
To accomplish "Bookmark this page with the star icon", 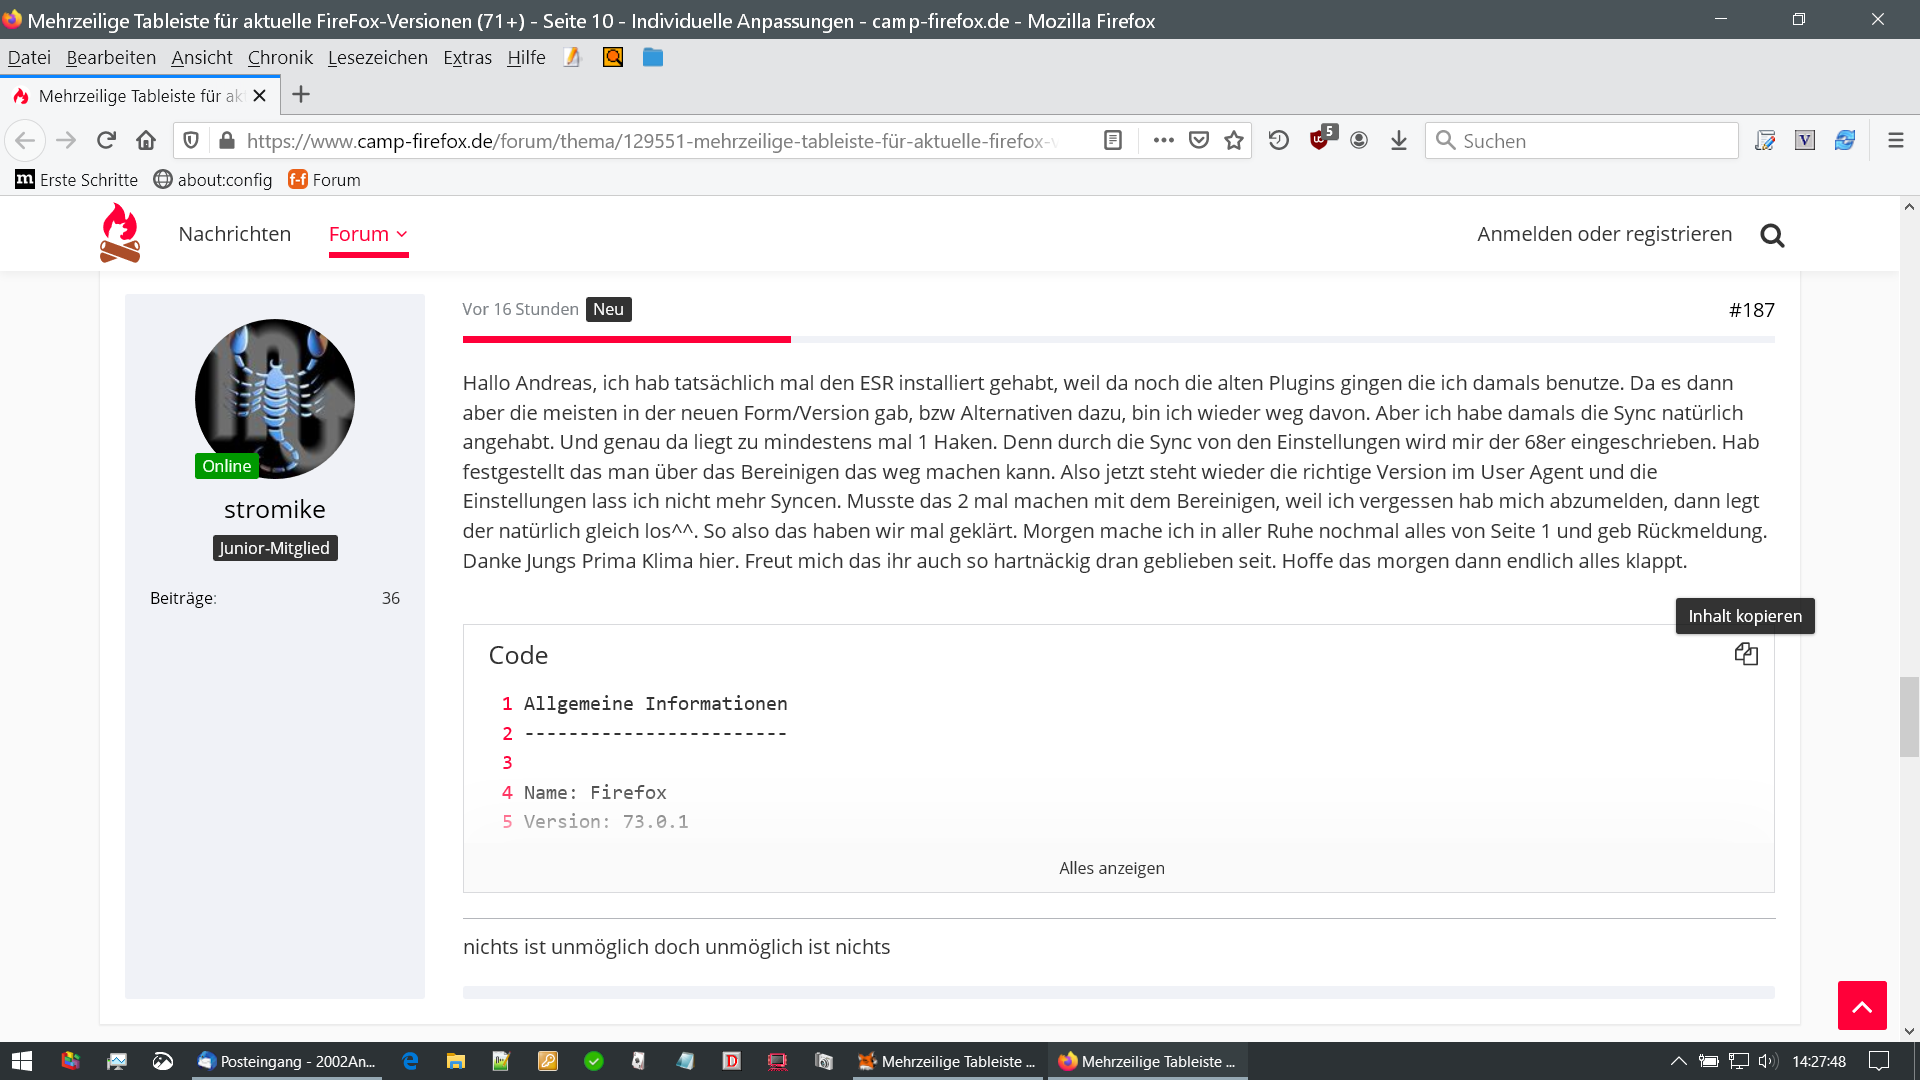I will (x=1234, y=141).
